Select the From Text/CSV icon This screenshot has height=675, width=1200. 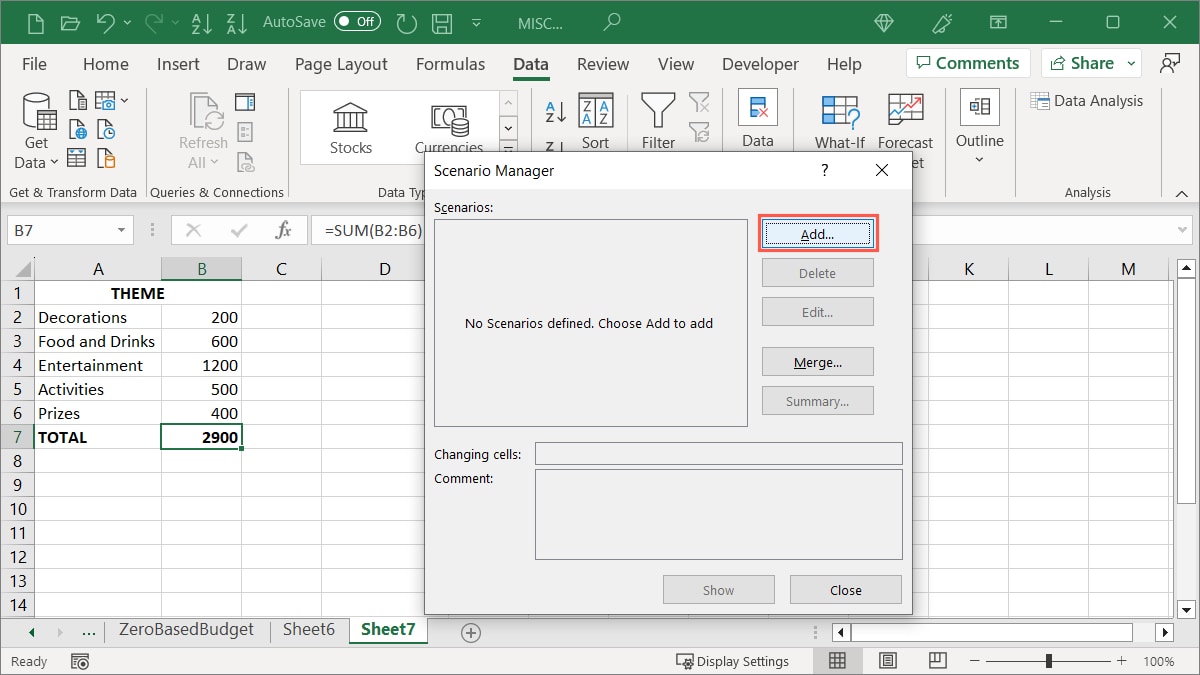tap(78, 100)
